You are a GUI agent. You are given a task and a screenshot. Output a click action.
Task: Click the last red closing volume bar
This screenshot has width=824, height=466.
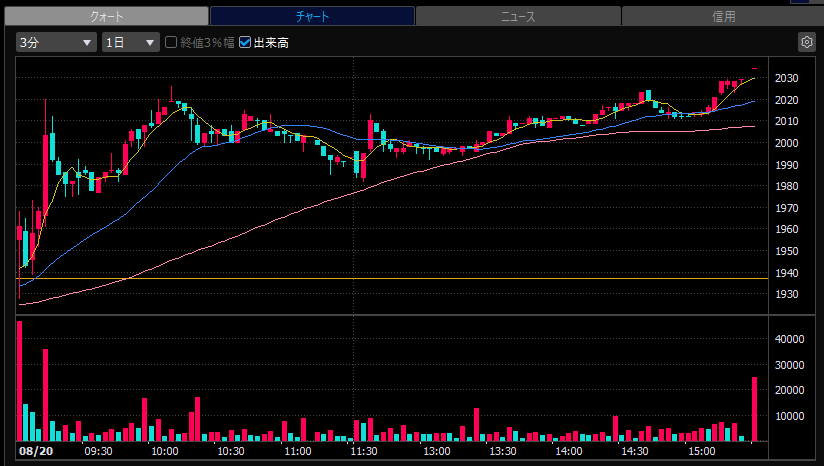click(755, 409)
